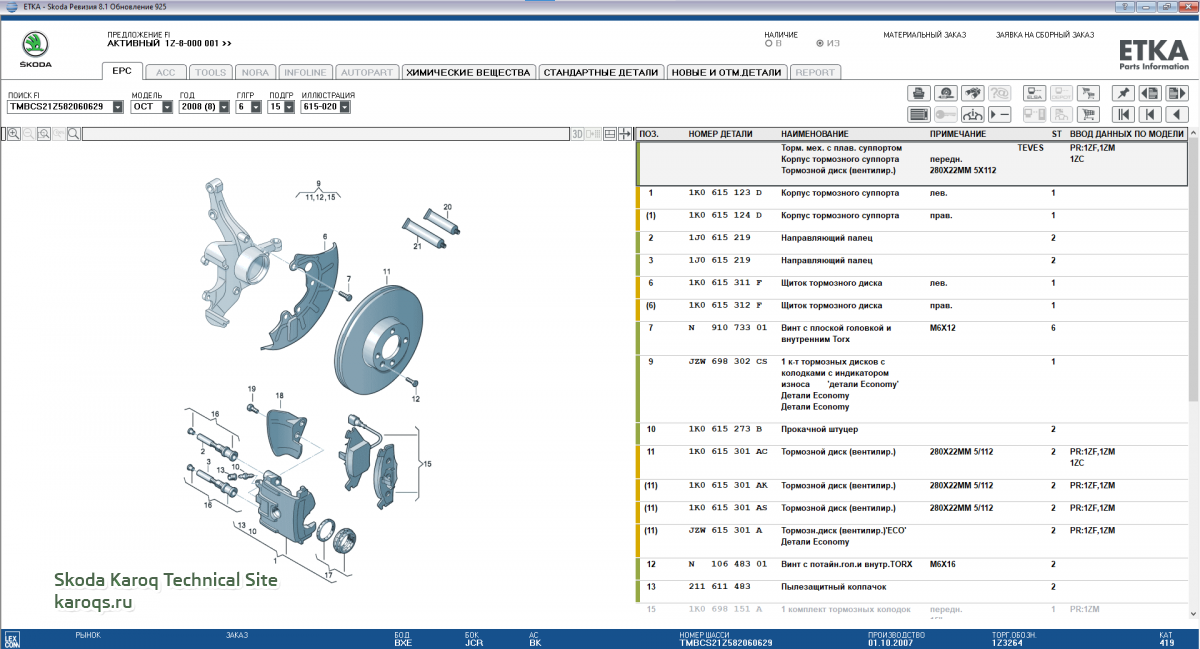1200x649 pixels.
Task: Click the double shopping carts icon
Action: pyautogui.click(x=1089, y=93)
